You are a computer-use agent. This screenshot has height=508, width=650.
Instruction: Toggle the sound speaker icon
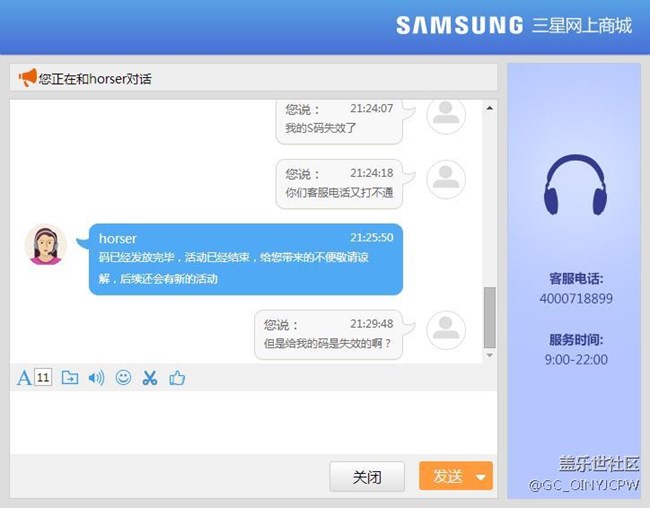tap(96, 378)
